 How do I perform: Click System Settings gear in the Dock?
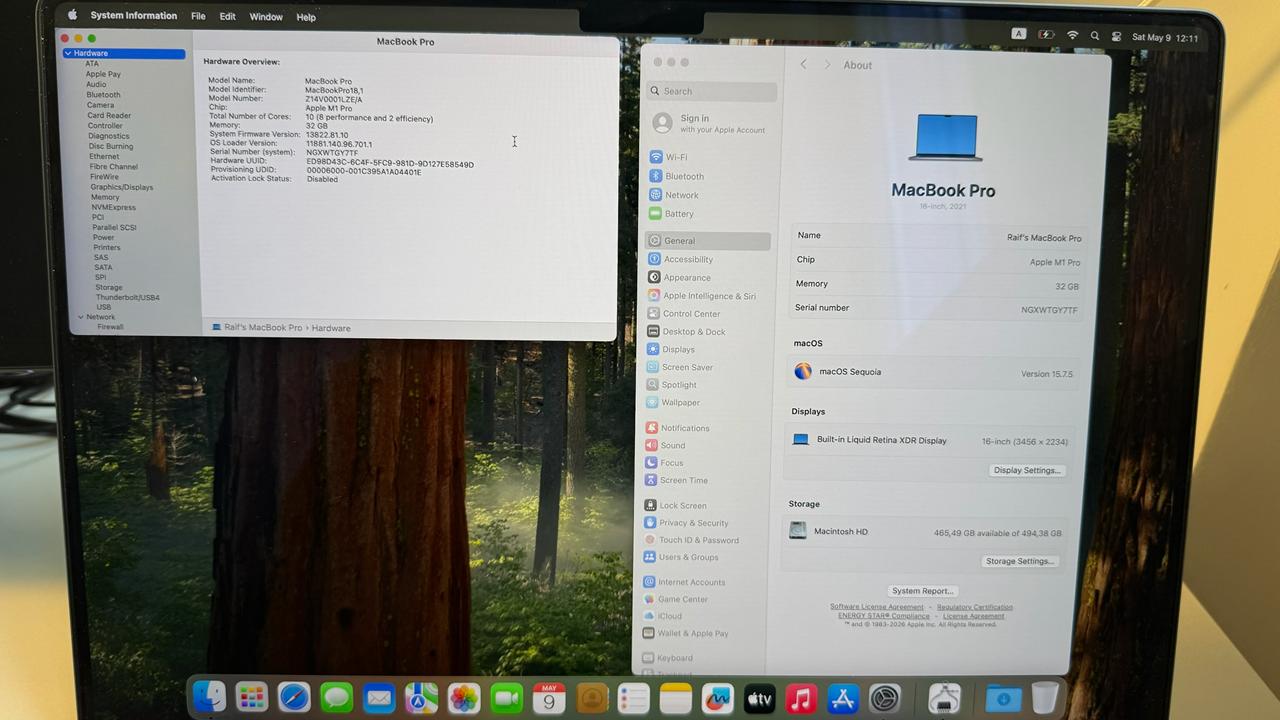click(886, 698)
